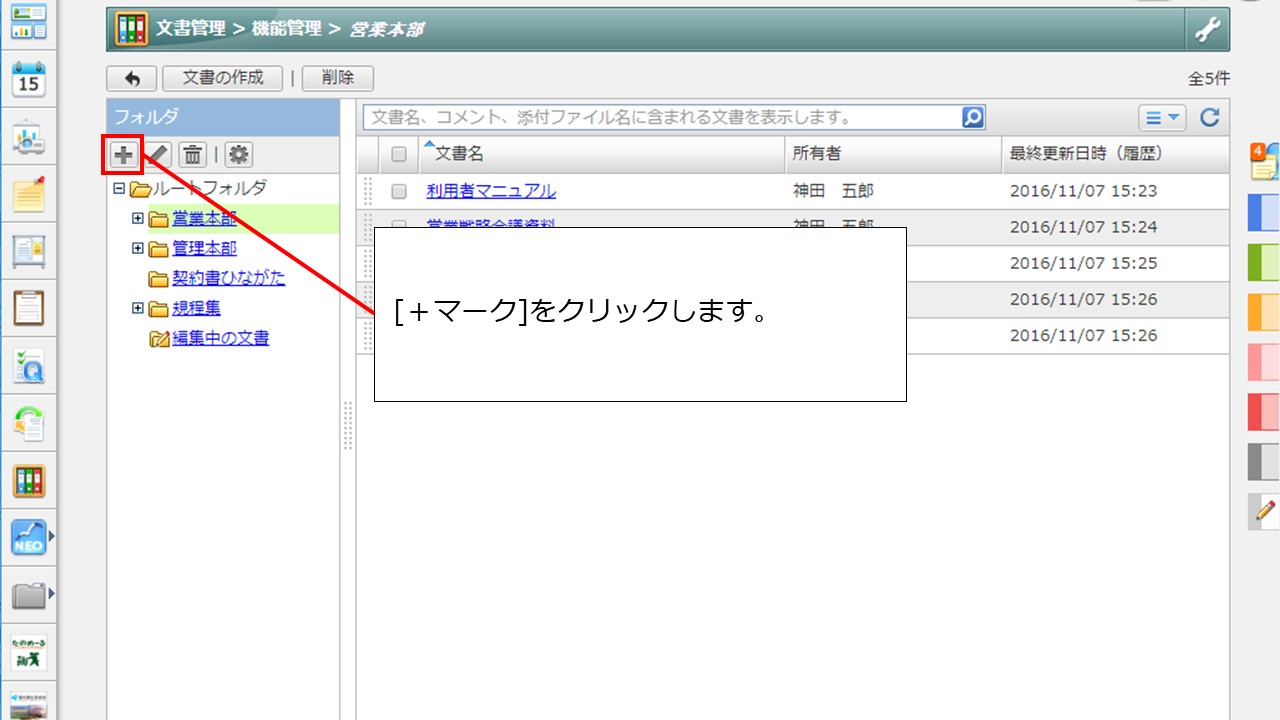Click the add folder plus icon
The height and width of the screenshot is (720, 1280).
123,154
